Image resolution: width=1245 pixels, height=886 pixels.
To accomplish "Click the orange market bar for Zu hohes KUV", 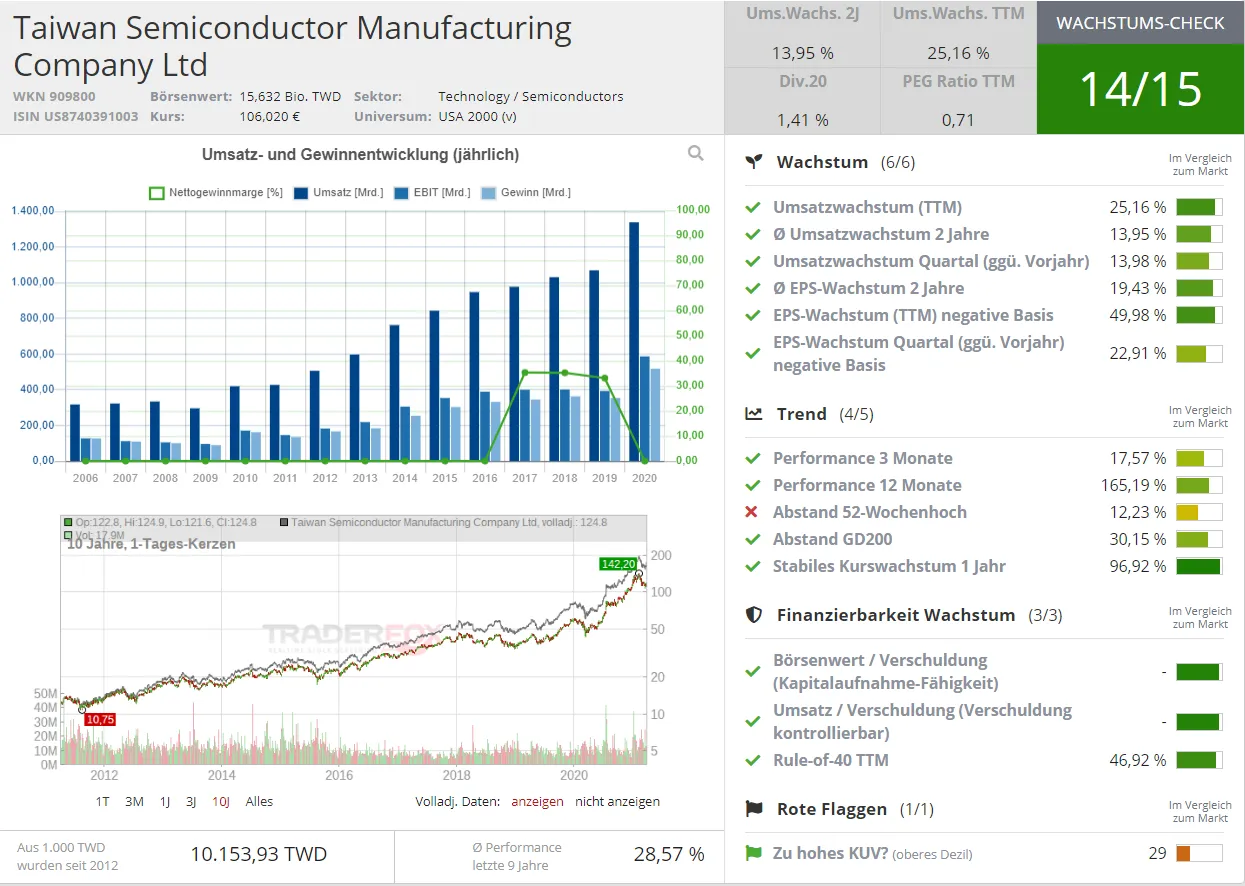I will (1199, 854).
